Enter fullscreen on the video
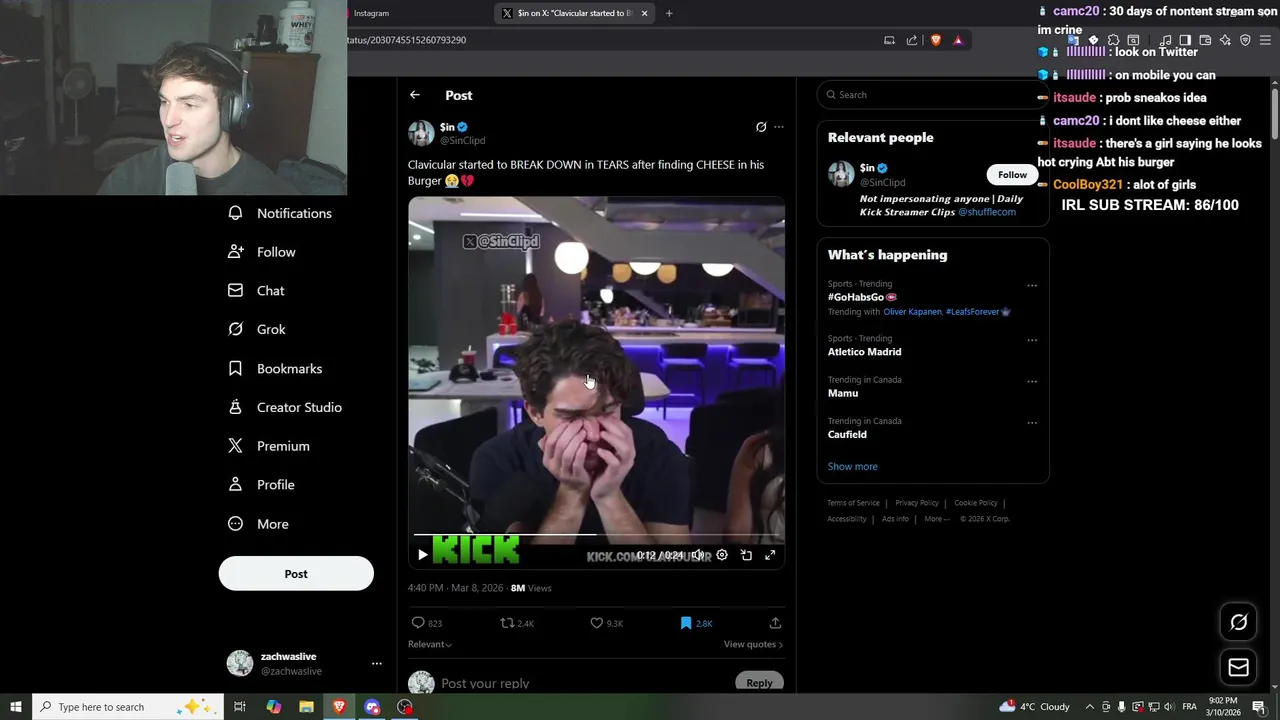 770,555
